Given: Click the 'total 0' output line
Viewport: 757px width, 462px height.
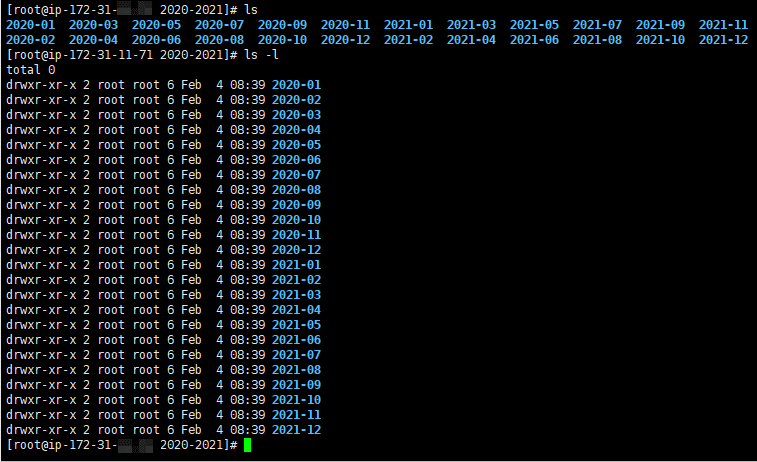Looking at the screenshot, I should click(30, 70).
